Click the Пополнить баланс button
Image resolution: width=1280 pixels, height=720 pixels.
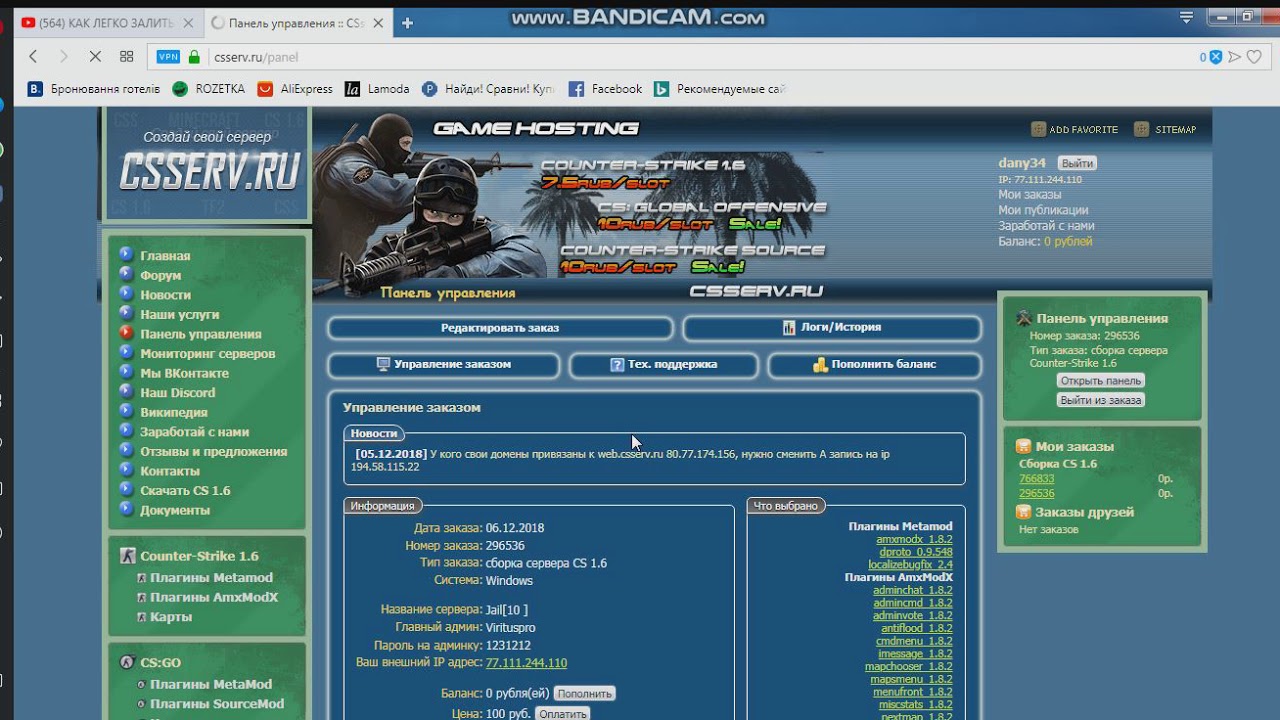(x=874, y=365)
